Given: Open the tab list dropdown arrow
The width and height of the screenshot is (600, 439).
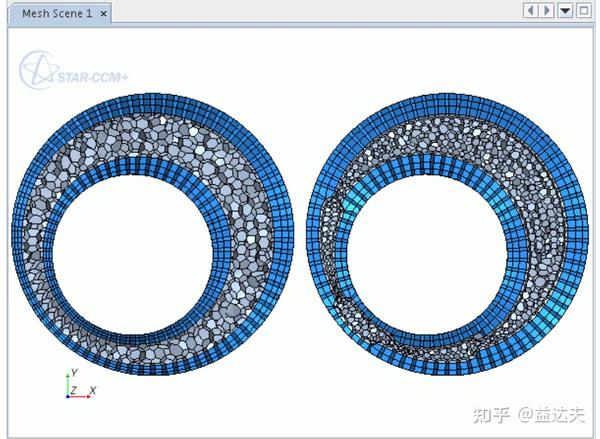Looking at the screenshot, I should [x=566, y=10].
